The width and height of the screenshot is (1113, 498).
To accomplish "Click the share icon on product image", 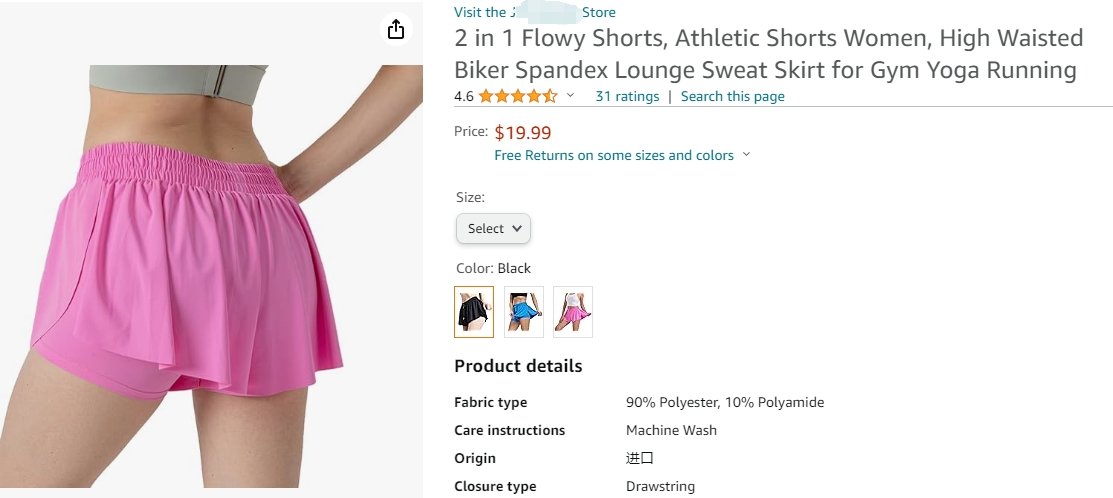I will (395, 29).
